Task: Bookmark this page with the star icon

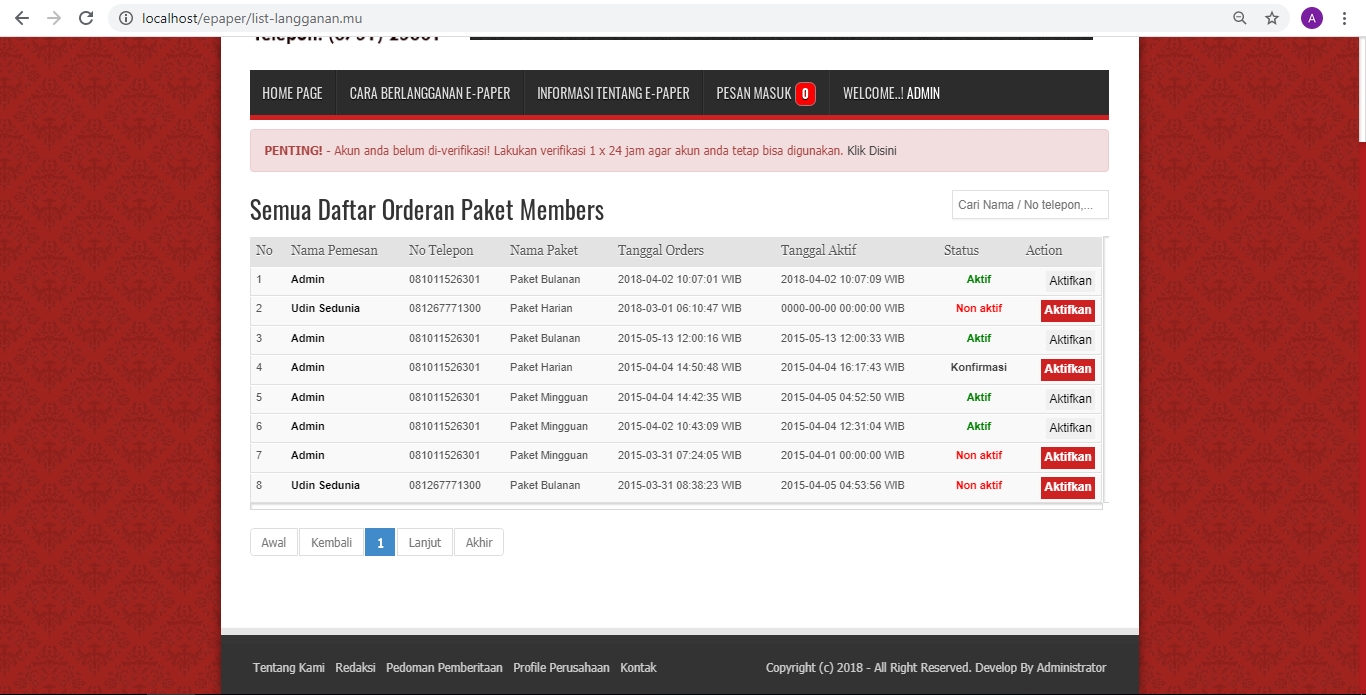Action: pyautogui.click(x=1272, y=18)
